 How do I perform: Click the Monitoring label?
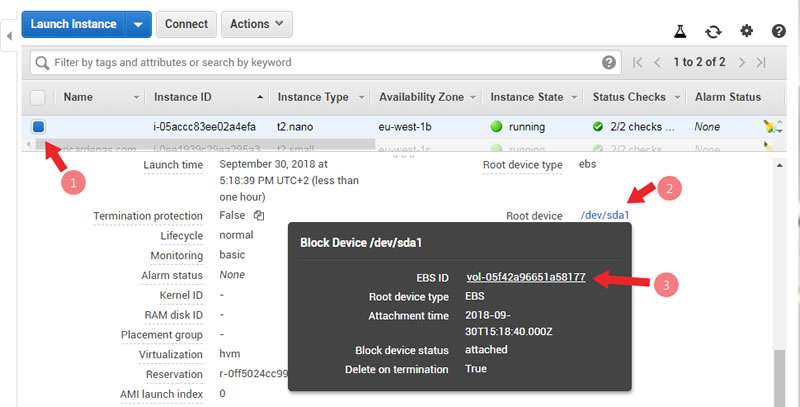[x=177, y=256]
